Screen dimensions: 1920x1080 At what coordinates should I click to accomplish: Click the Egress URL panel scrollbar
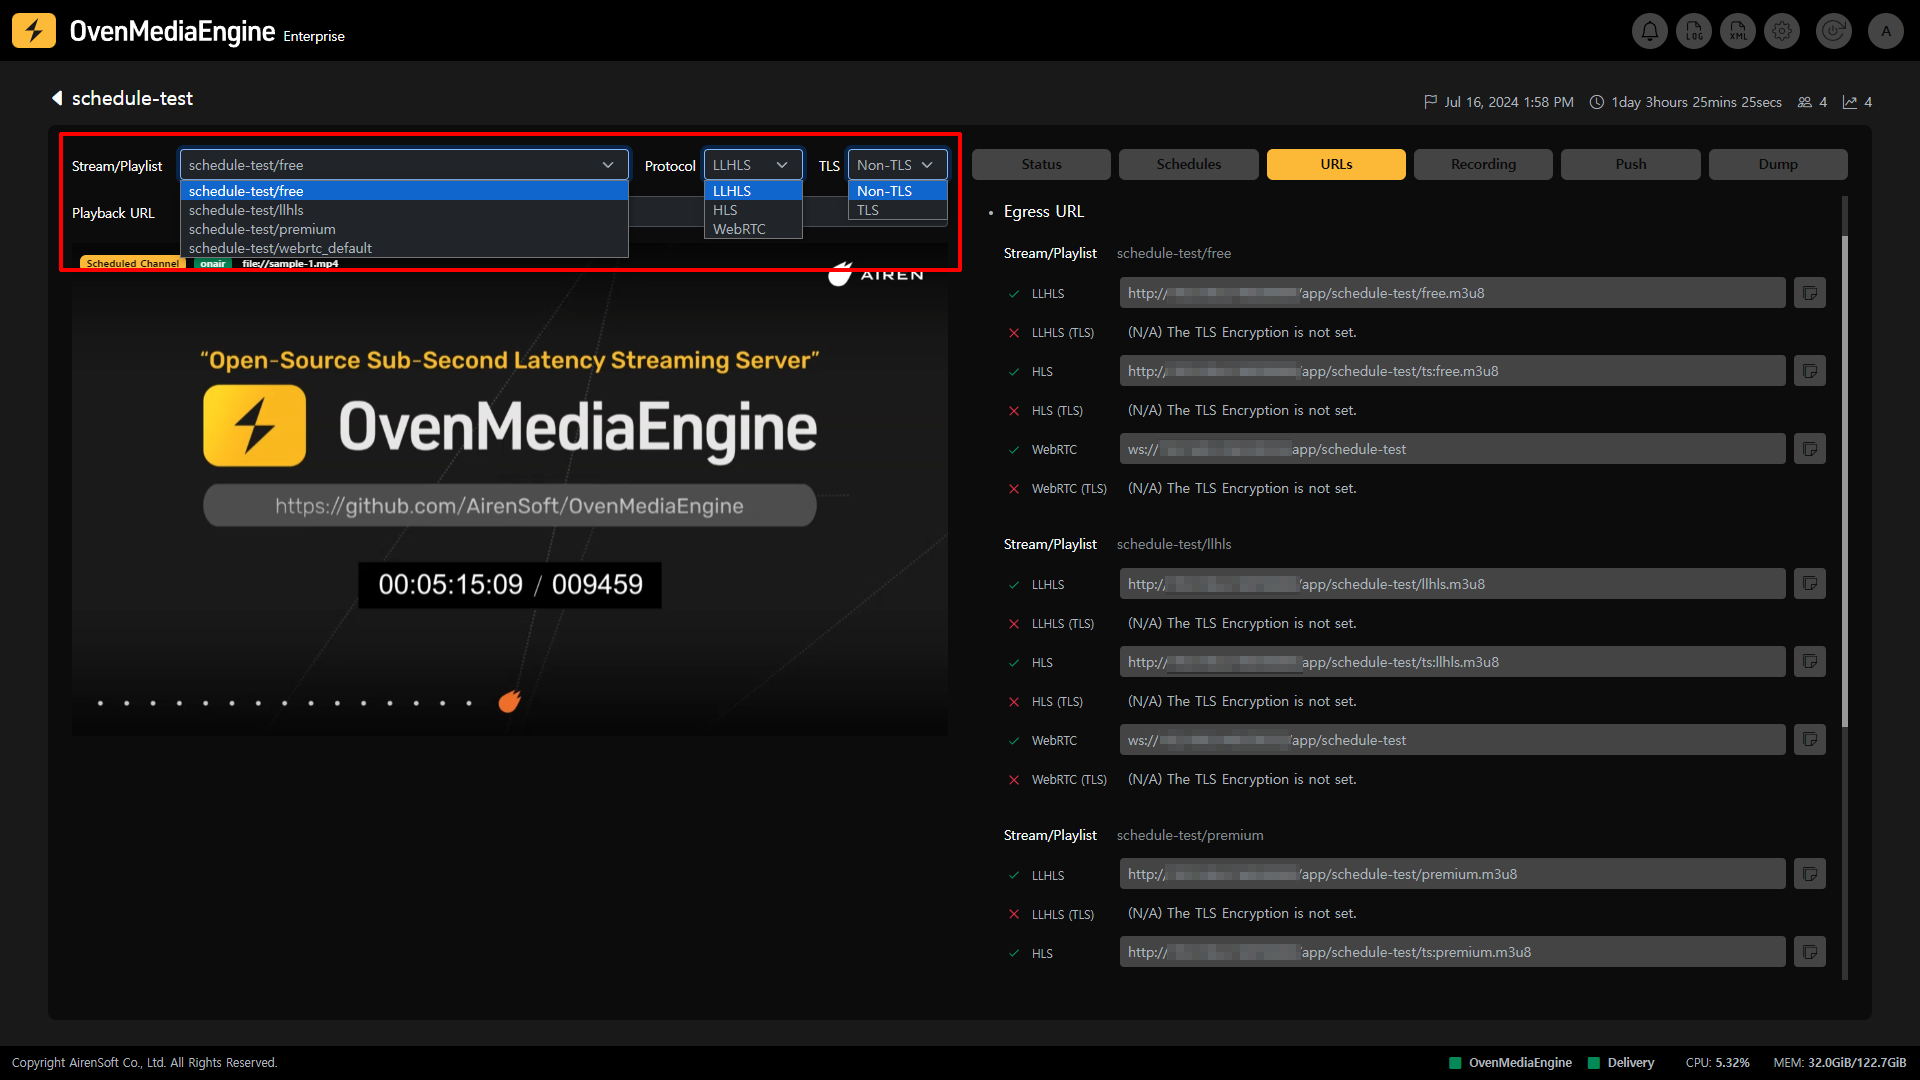1845,480
